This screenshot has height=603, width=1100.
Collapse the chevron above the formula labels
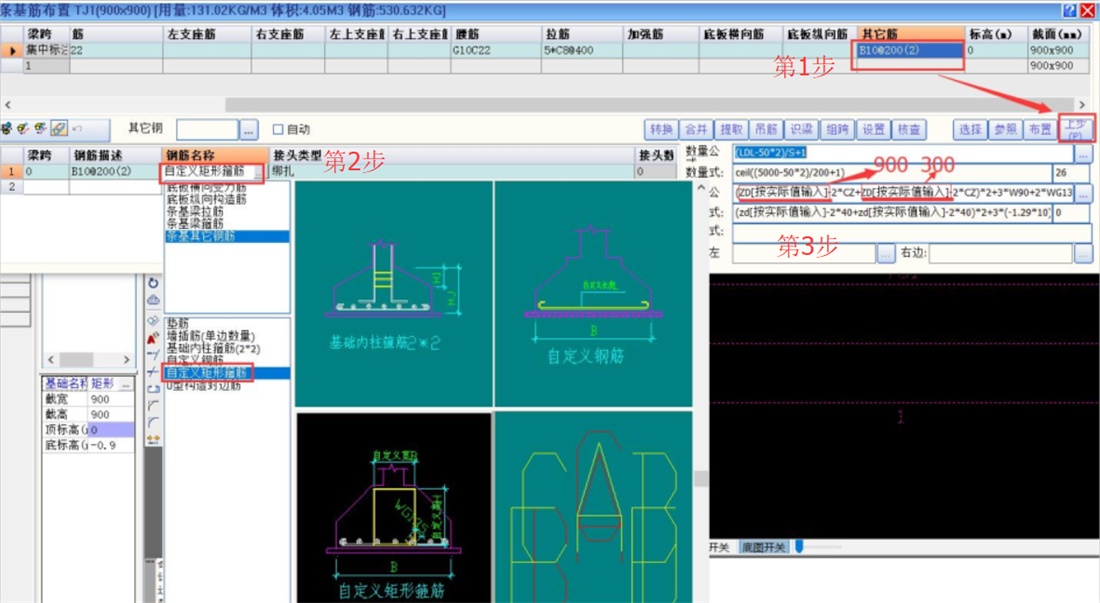702,188
